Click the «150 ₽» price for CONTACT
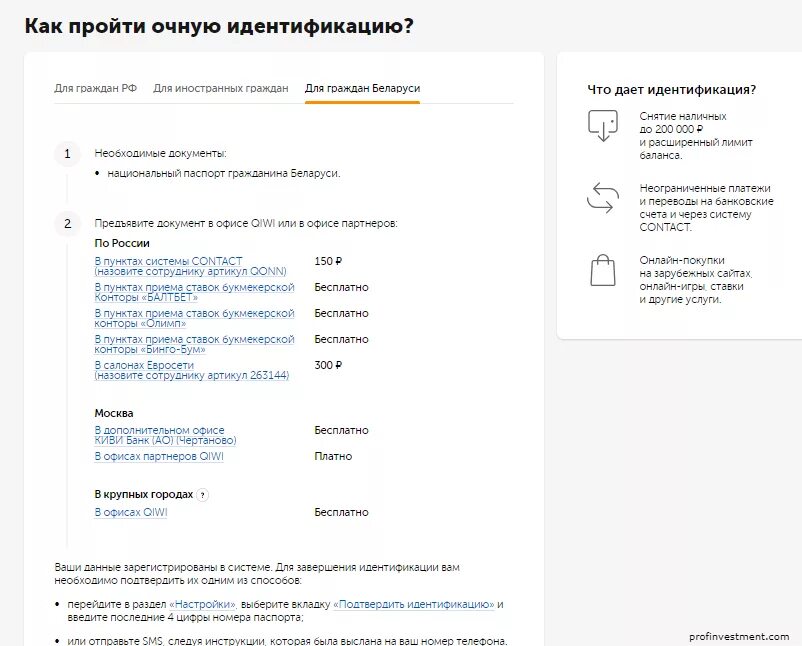Screen dimensions: 802x646 [328, 261]
